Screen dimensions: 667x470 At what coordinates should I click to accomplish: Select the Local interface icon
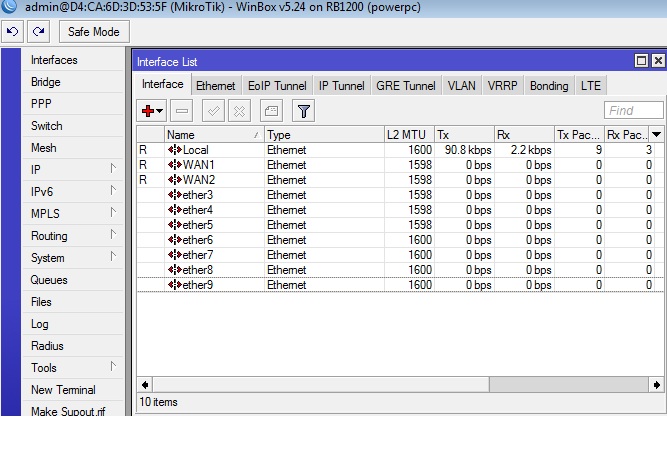point(174,150)
